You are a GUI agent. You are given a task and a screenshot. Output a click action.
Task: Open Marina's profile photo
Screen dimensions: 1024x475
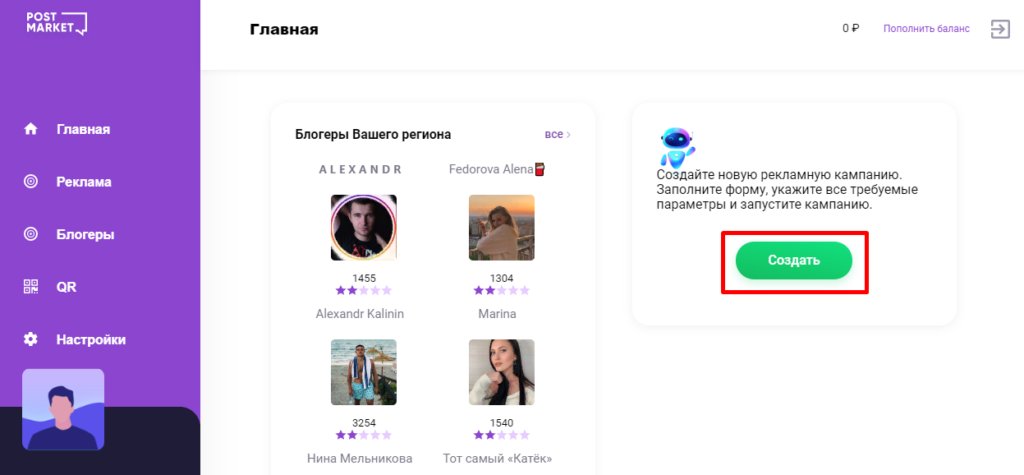[x=502, y=227]
